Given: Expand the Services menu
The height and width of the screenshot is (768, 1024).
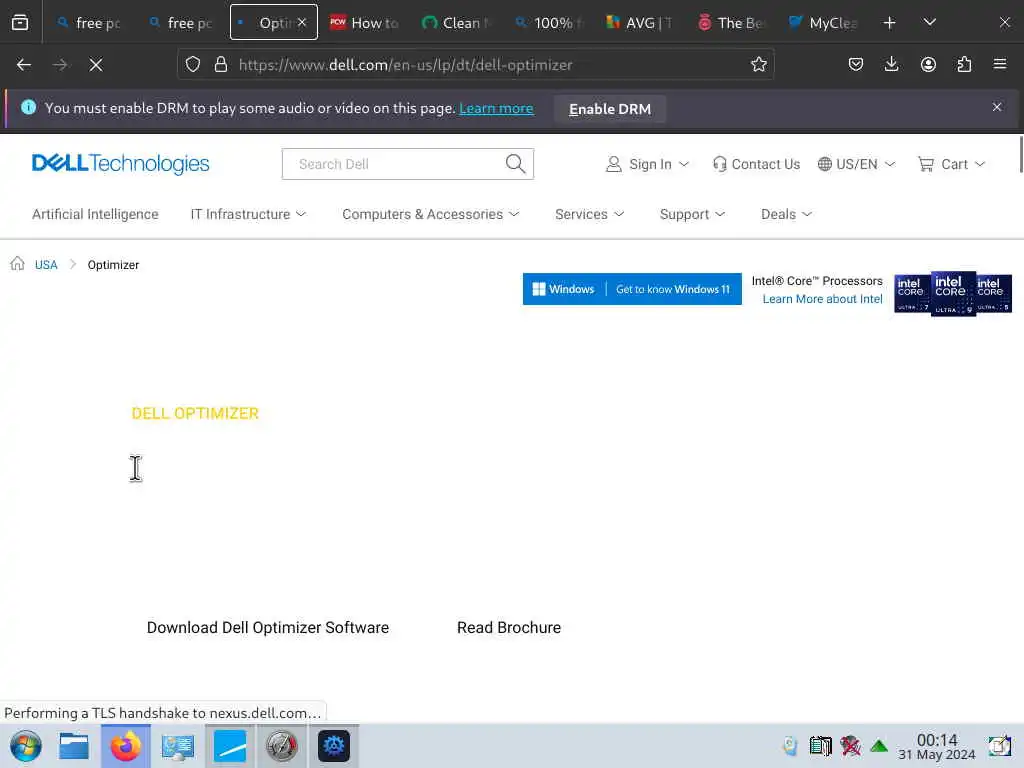Looking at the screenshot, I should coord(590,214).
